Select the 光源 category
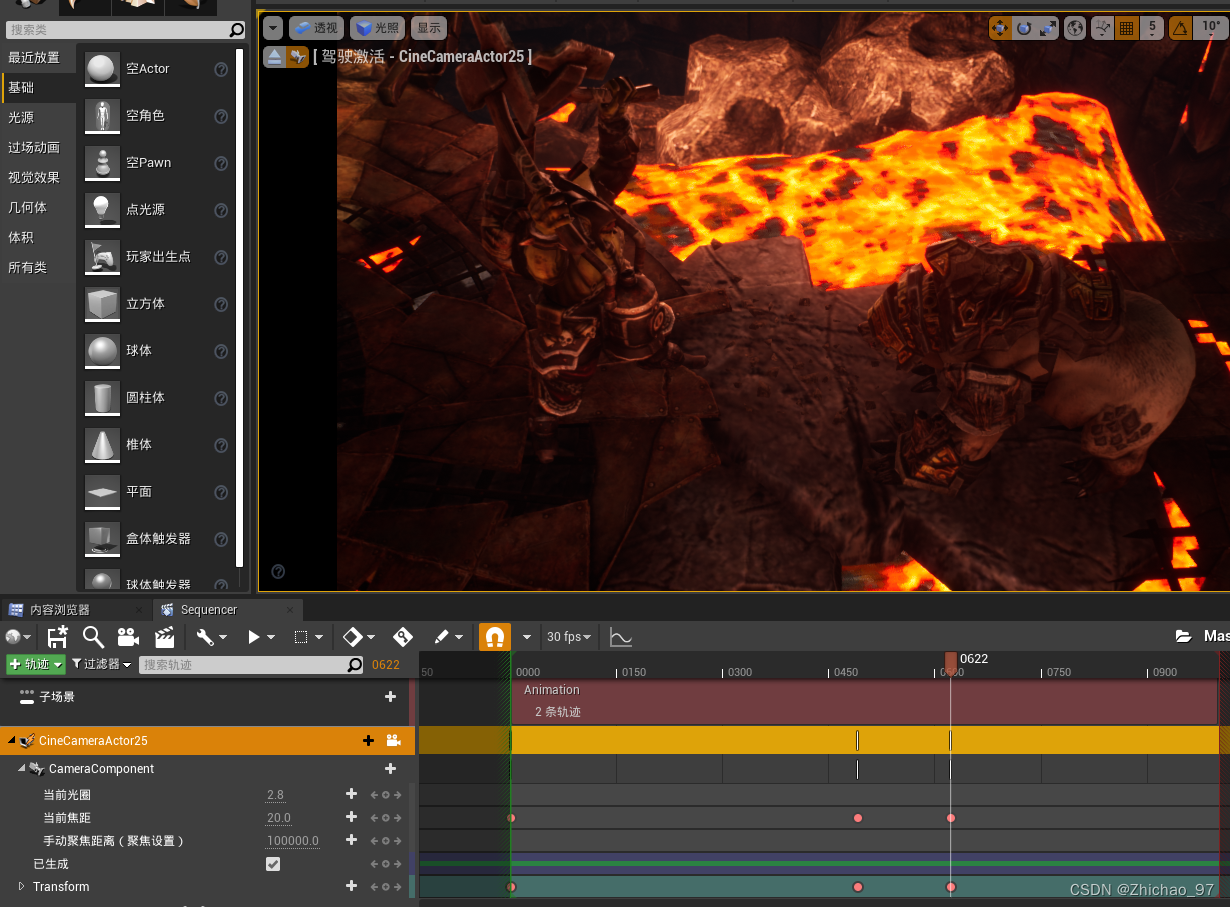The width and height of the screenshot is (1230, 907). point(21,117)
